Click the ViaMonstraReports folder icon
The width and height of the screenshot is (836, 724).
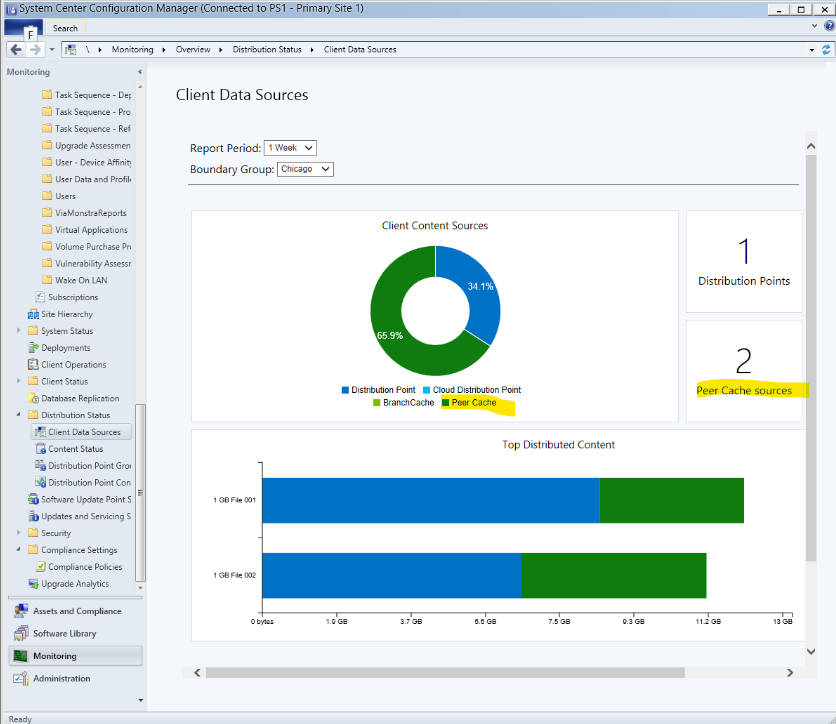coord(47,213)
